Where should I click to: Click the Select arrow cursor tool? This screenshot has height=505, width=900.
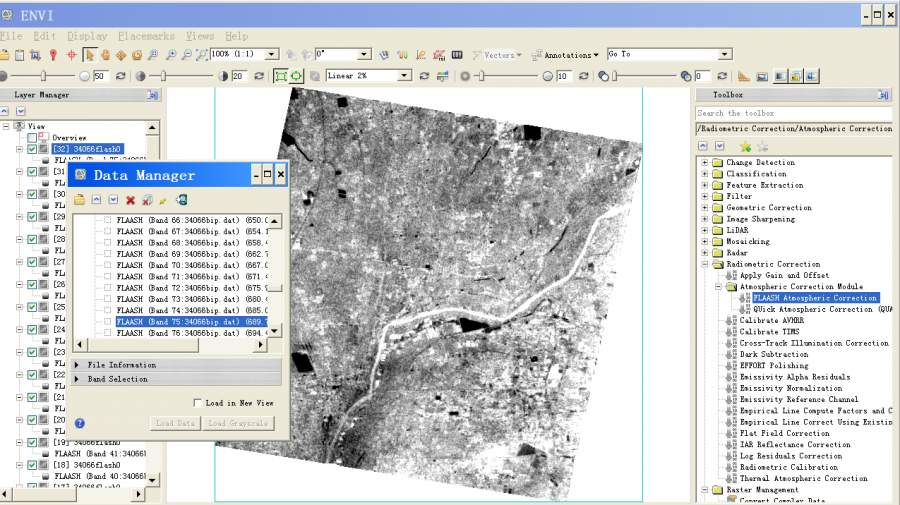[x=89, y=55]
